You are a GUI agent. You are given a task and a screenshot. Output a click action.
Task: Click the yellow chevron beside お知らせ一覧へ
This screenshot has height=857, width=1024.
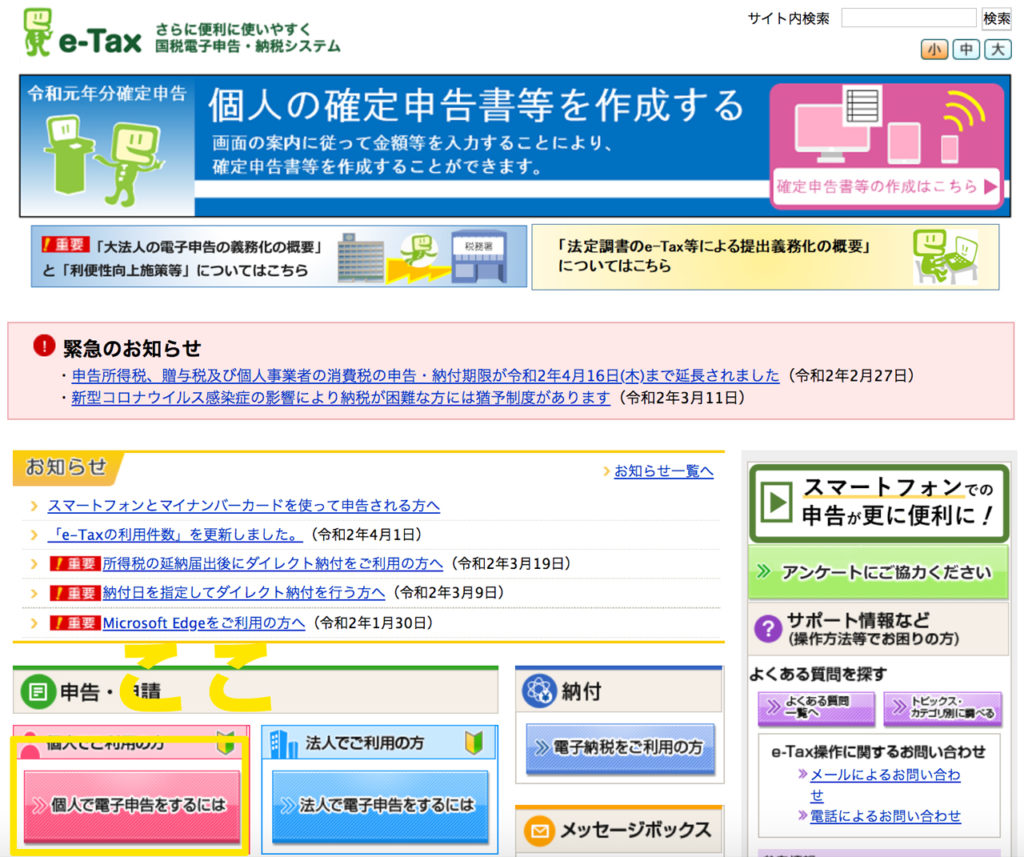pyautogui.click(x=607, y=471)
